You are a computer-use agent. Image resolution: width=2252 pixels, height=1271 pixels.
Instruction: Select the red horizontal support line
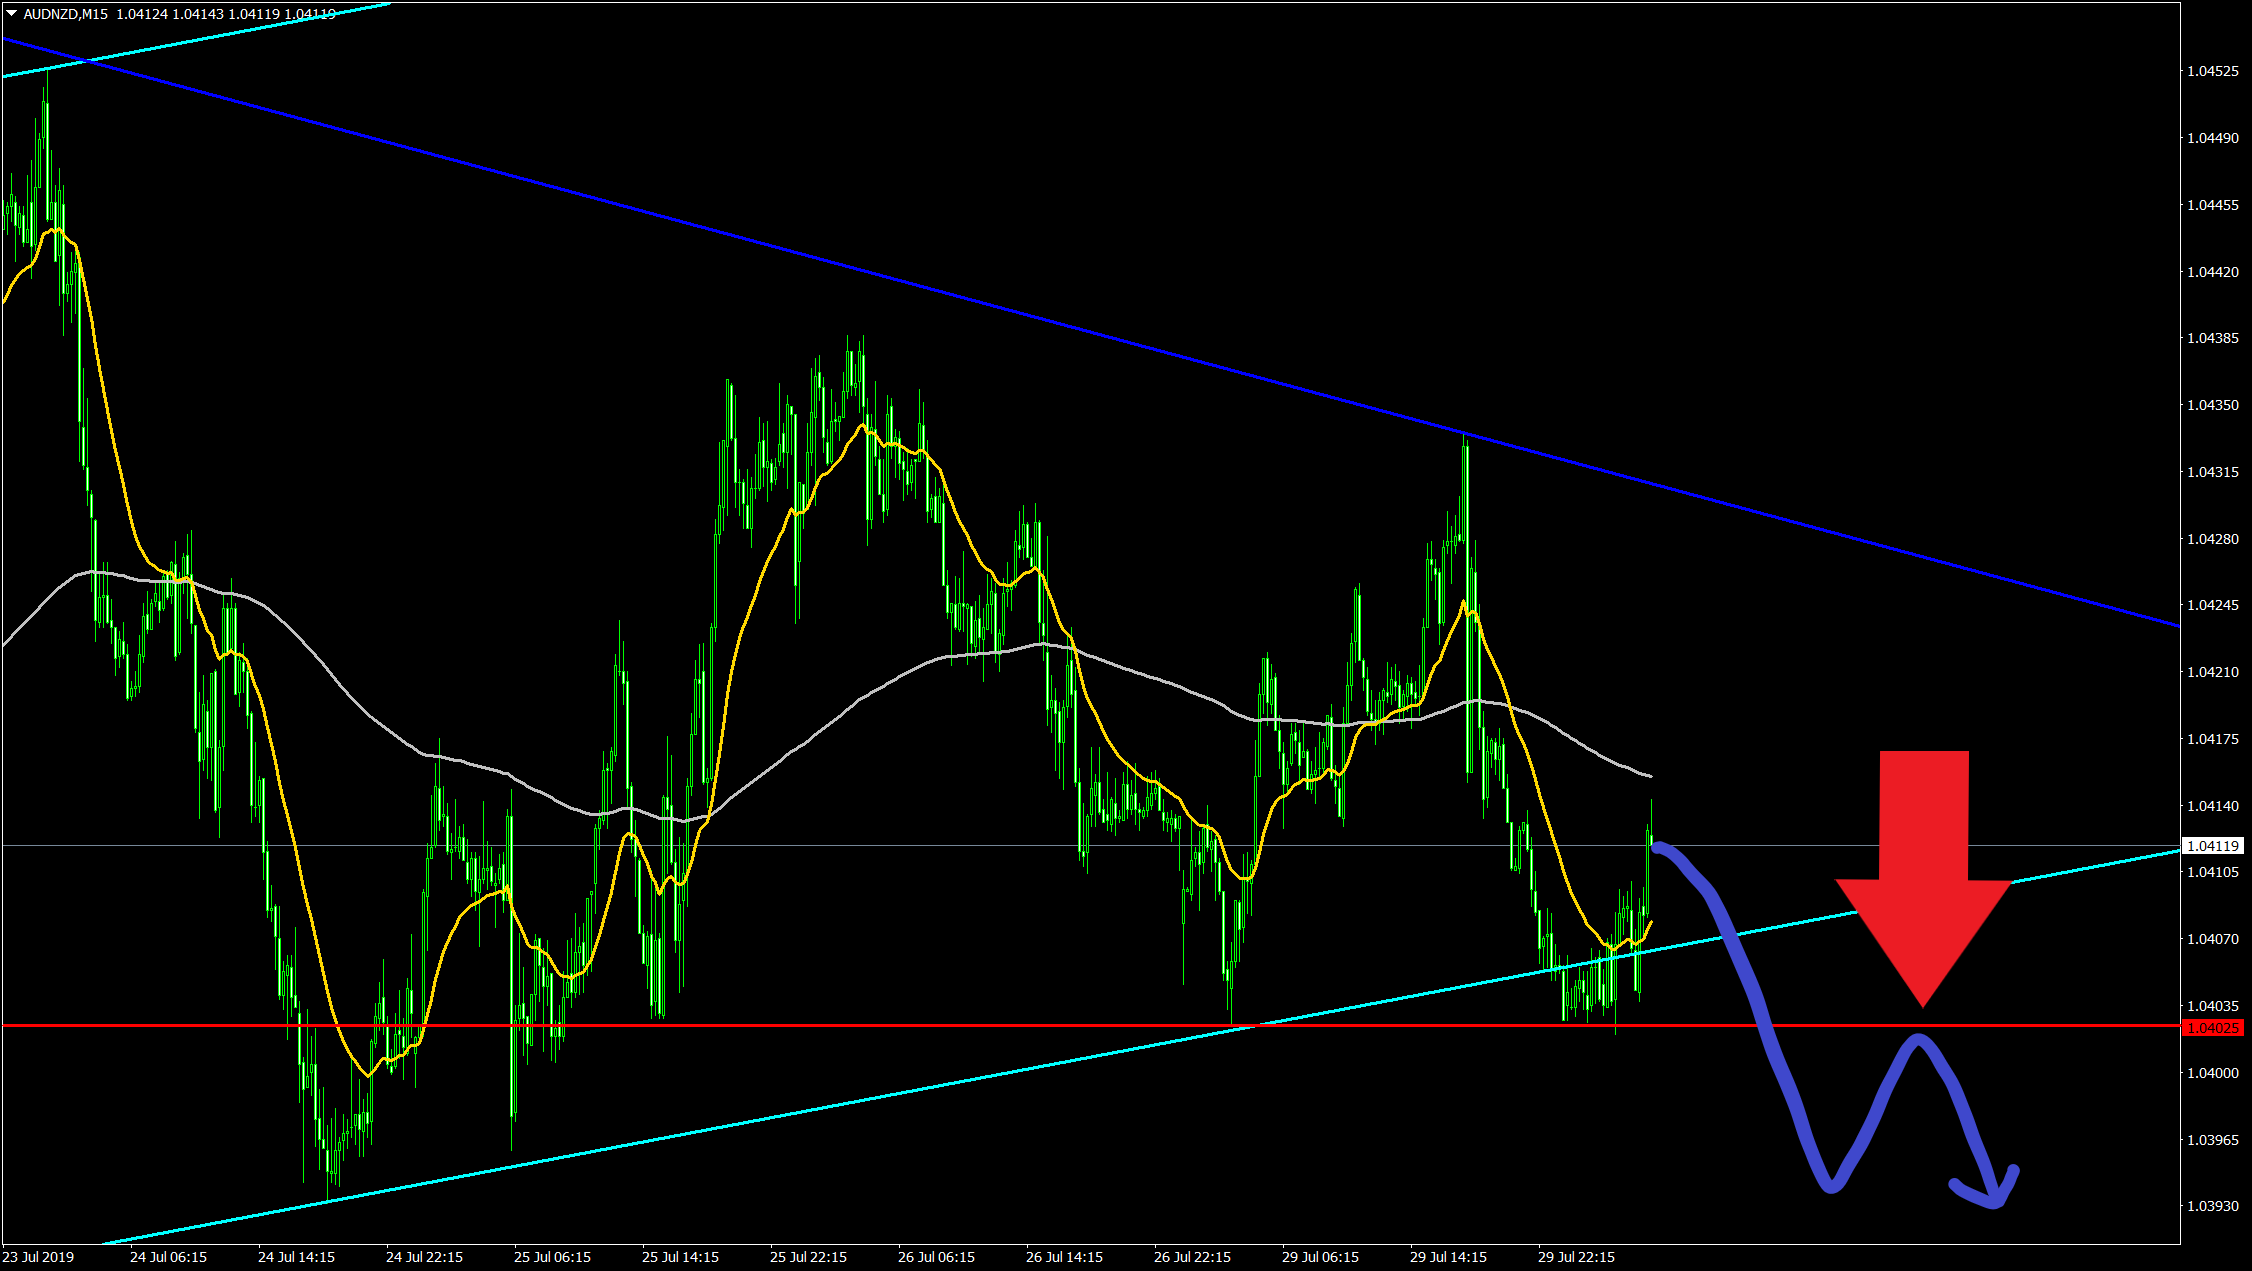click(900, 1025)
